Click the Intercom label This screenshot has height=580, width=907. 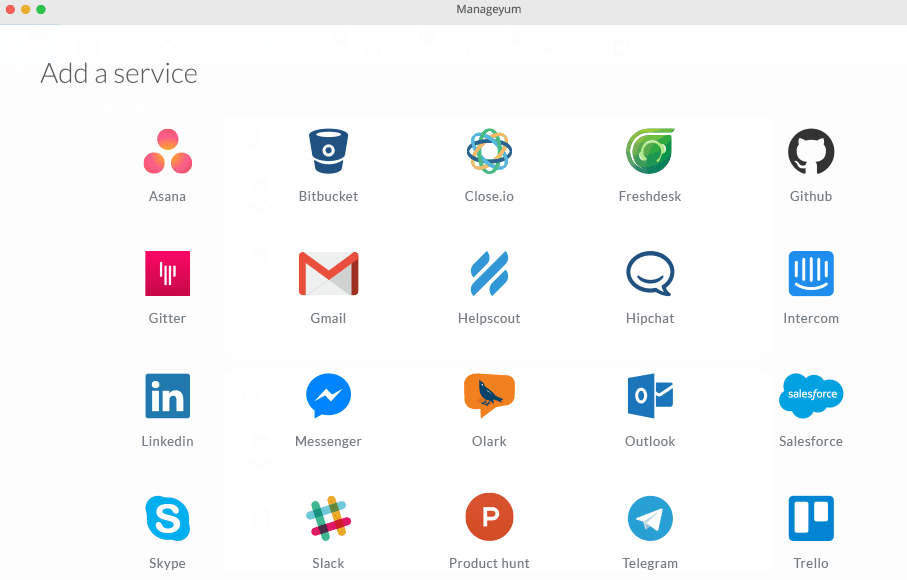click(x=811, y=319)
